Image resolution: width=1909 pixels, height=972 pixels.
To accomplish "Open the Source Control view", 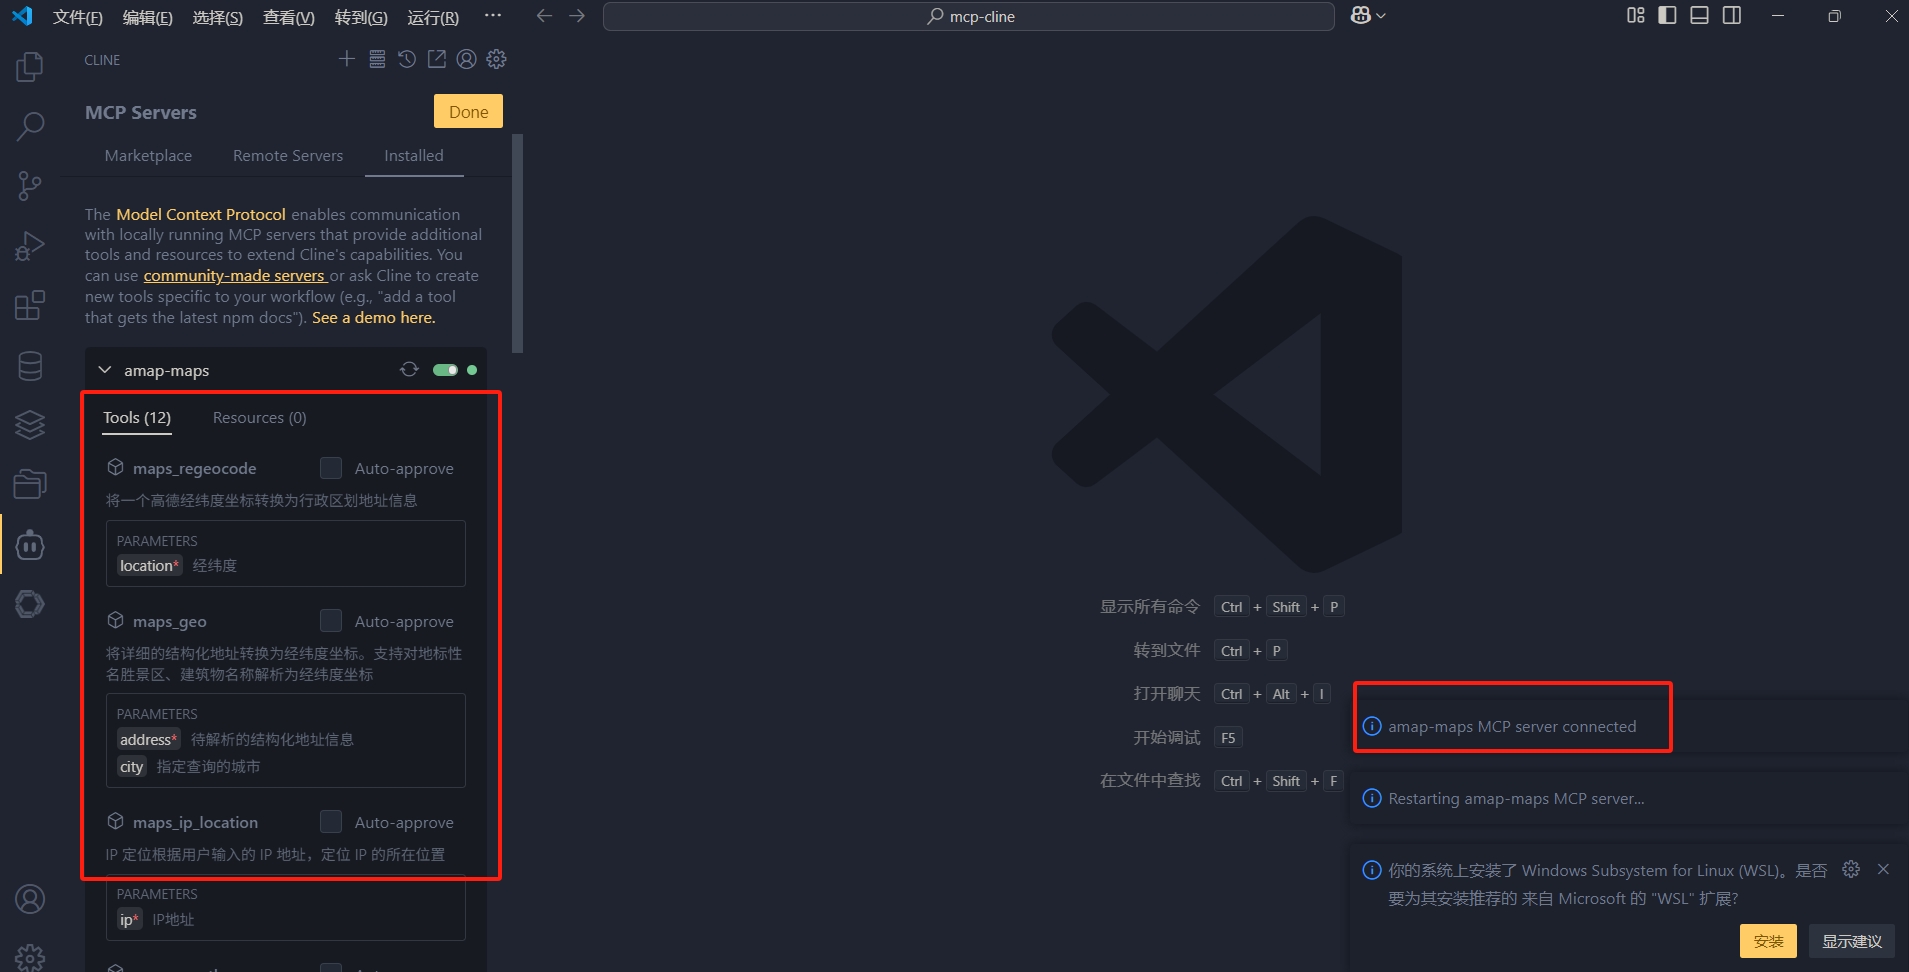I will tap(30, 186).
